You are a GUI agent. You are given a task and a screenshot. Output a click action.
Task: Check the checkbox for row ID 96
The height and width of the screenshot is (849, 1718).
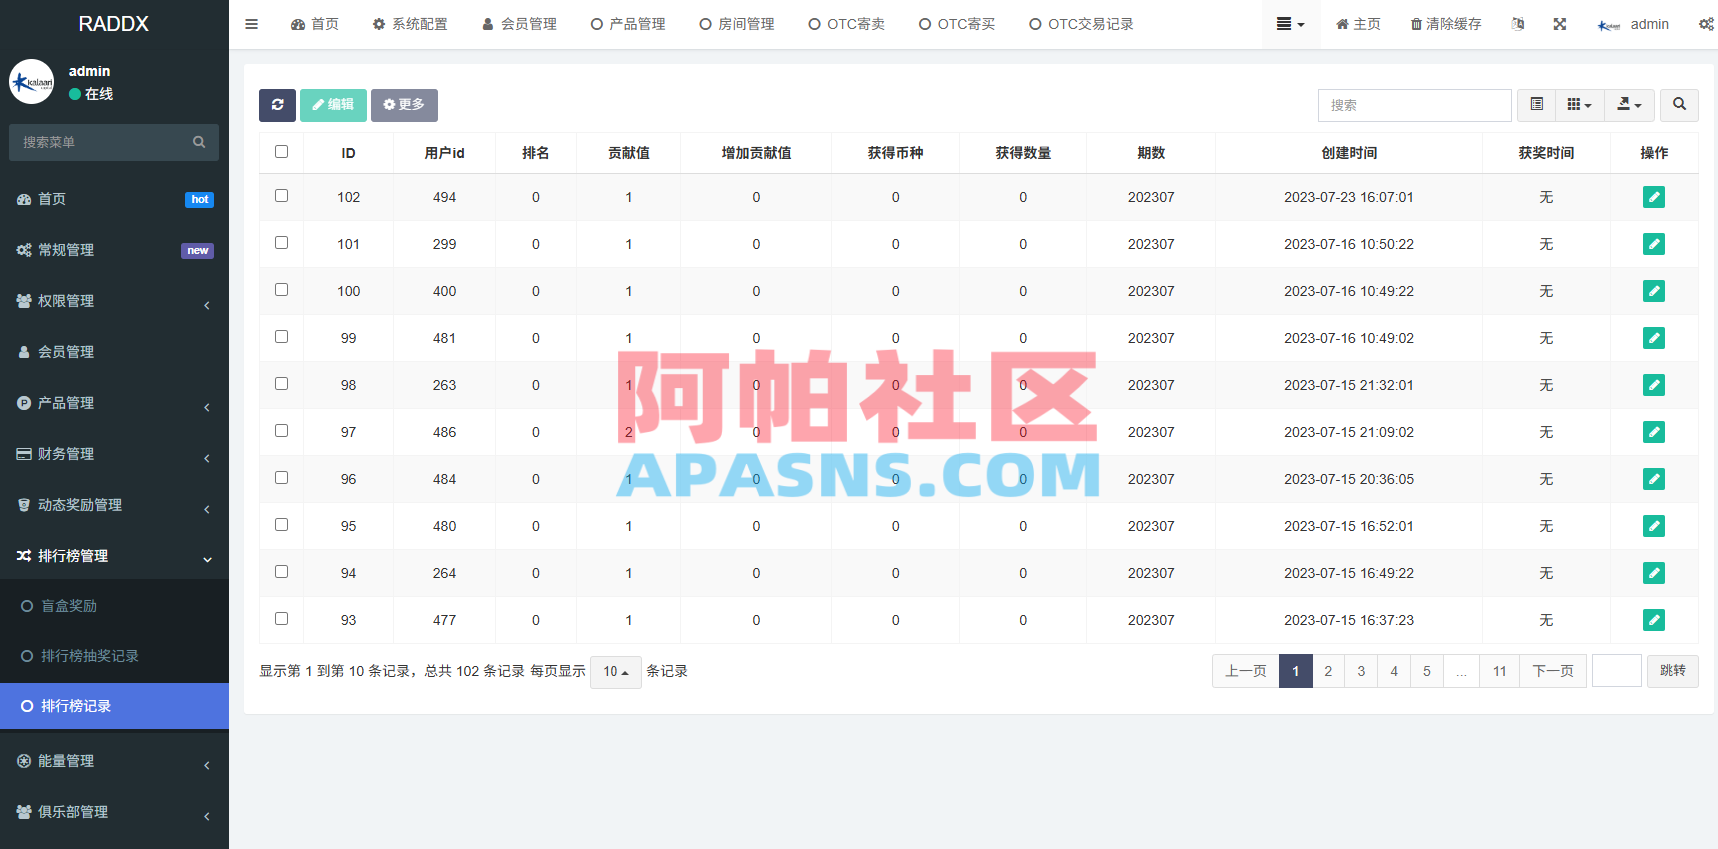click(281, 478)
